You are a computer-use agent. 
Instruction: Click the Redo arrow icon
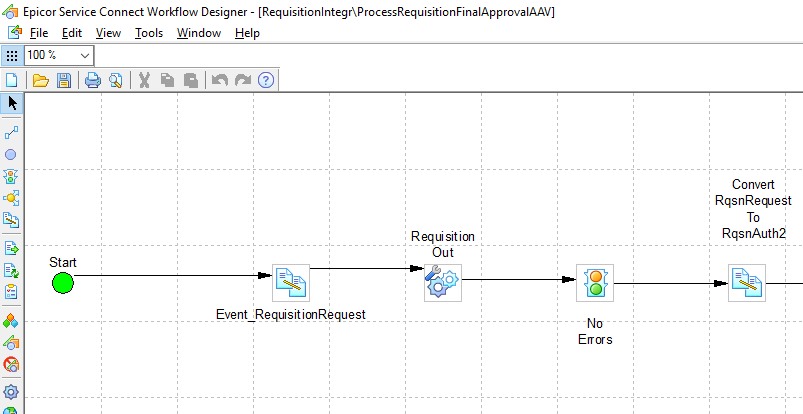(243, 80)
